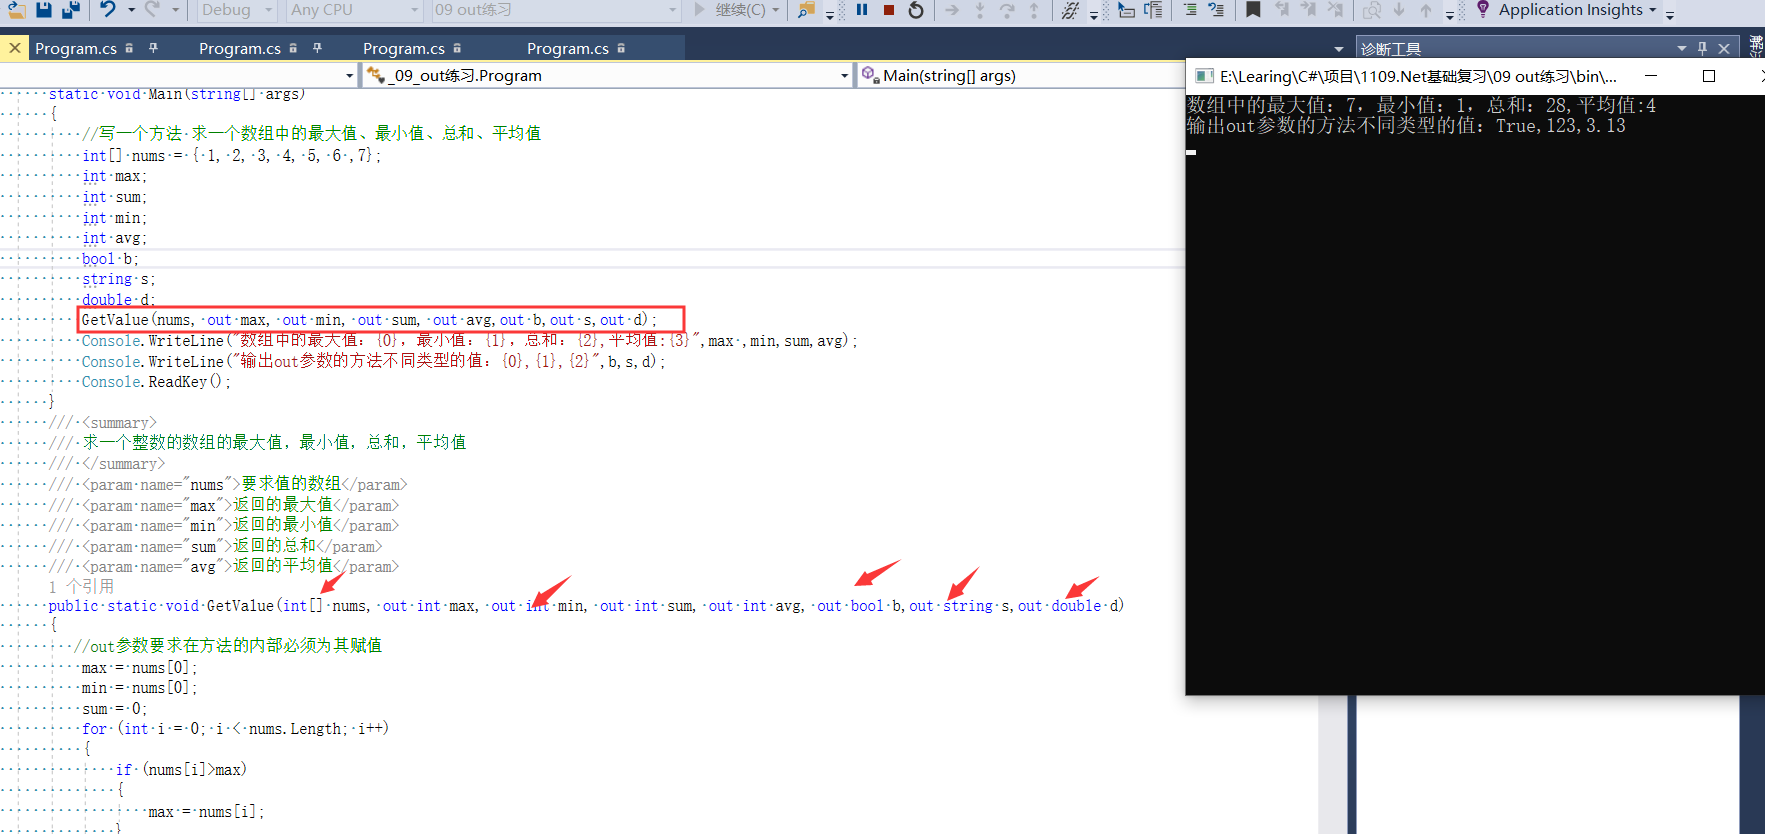The image size is (1765, 834).
Task: Click the 继续(C) continue button
Action: tap(730, 10)
